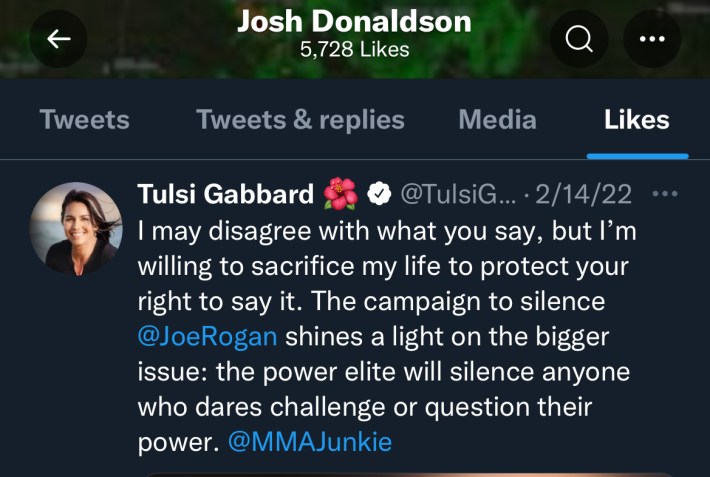Follow the @MMAJunkie mention link

coord(310,442)
